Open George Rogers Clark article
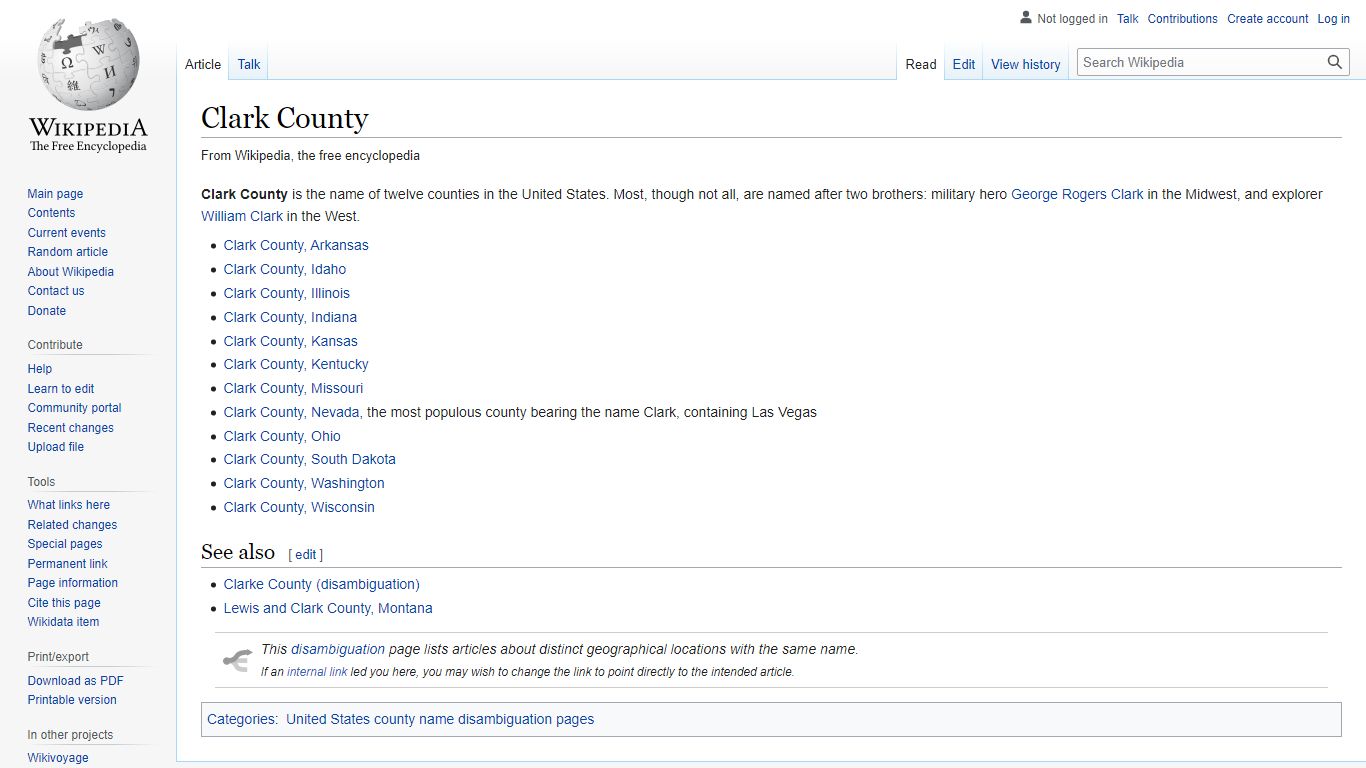Viewport: 1366px width, 768px height. tap(1077, 194)
